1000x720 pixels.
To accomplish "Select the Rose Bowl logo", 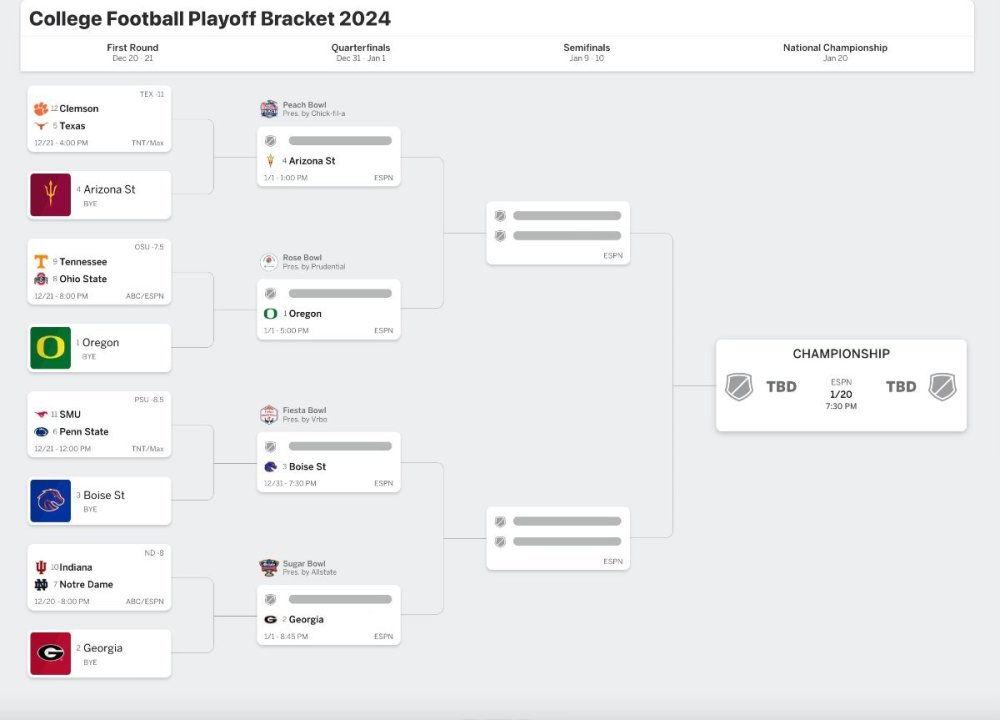I will pos(269,261).
